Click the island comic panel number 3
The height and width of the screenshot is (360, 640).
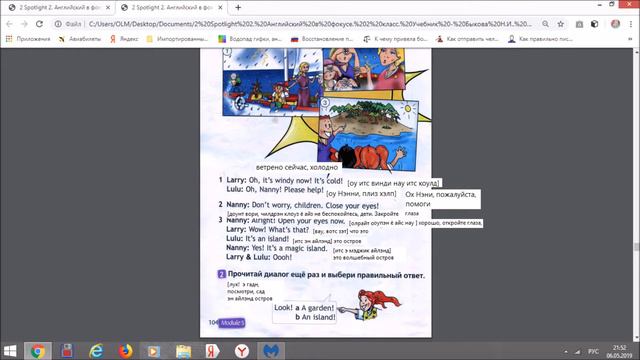(368, 134)
